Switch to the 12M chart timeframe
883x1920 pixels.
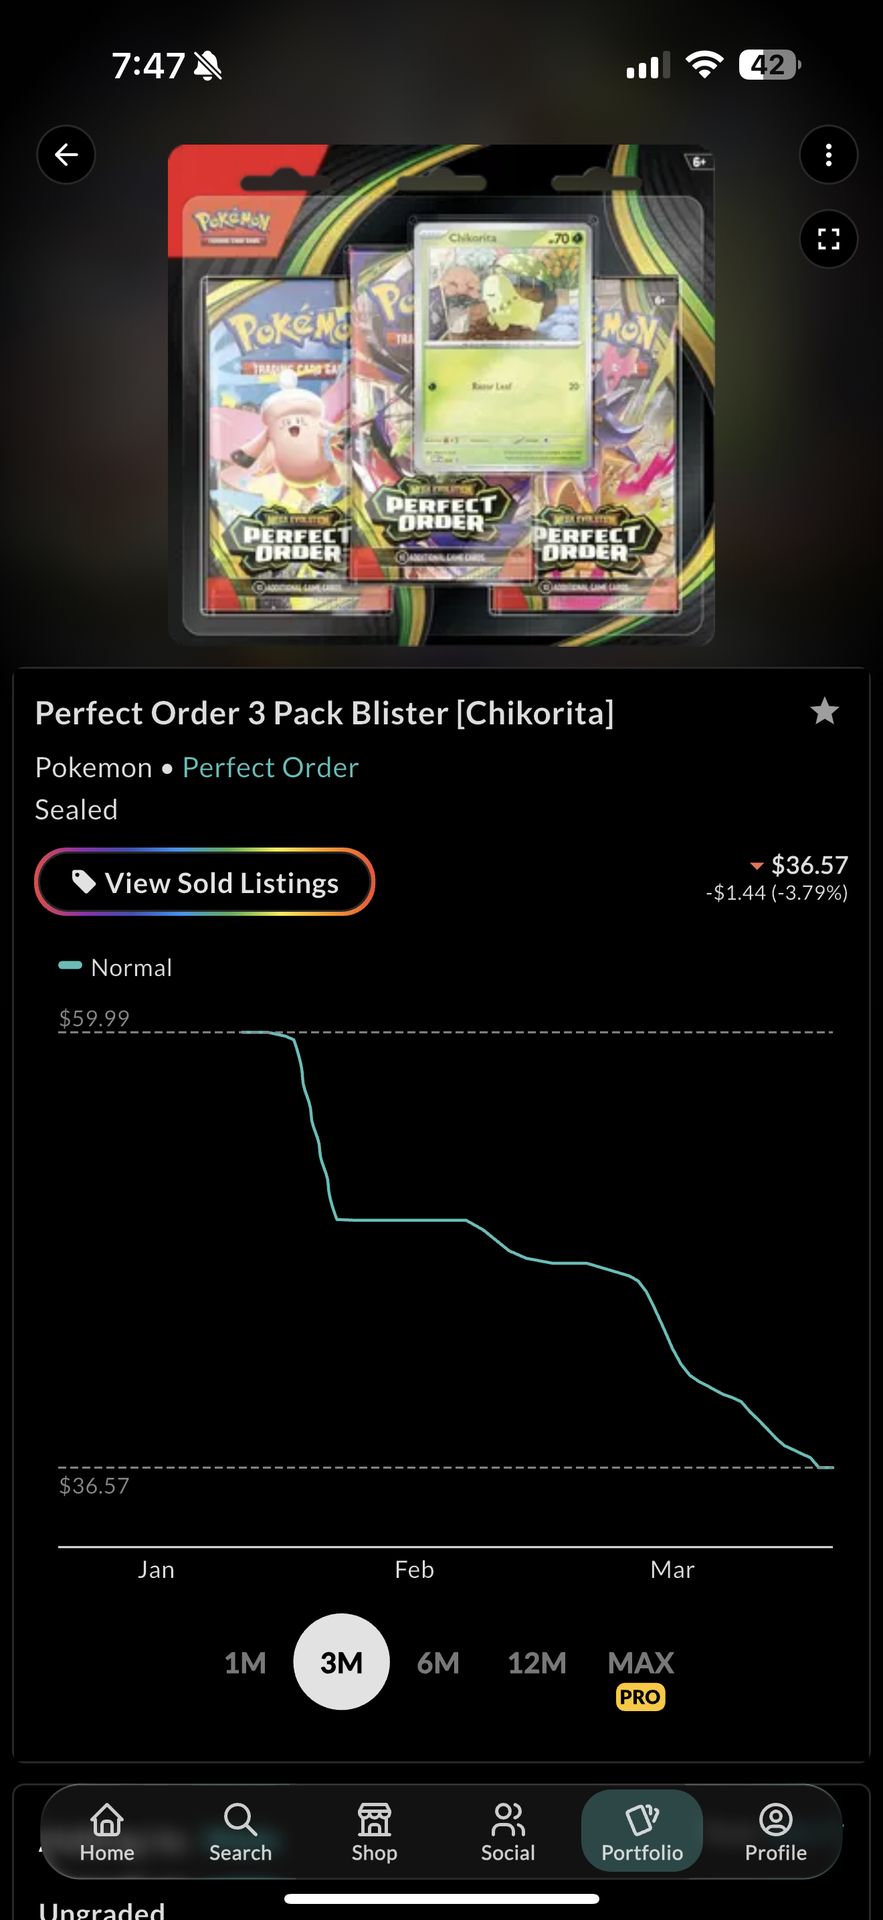click(x=536, y=1662)
